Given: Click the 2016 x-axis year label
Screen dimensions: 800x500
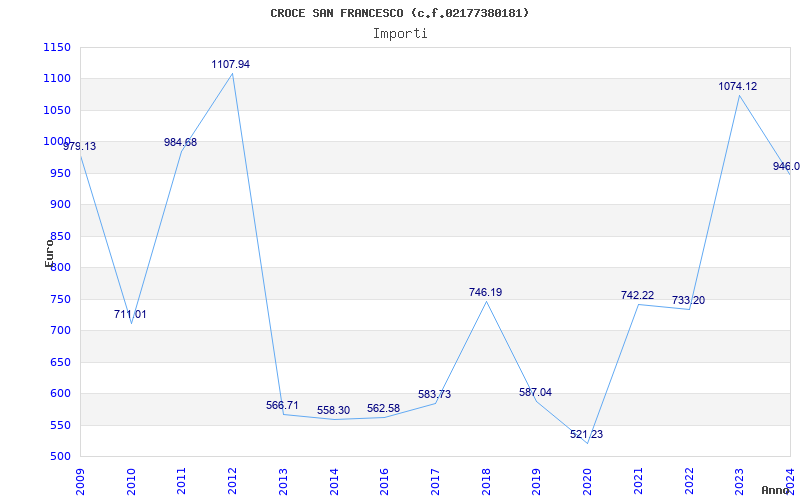Looking at the screenshot, I should coord(384,481).
